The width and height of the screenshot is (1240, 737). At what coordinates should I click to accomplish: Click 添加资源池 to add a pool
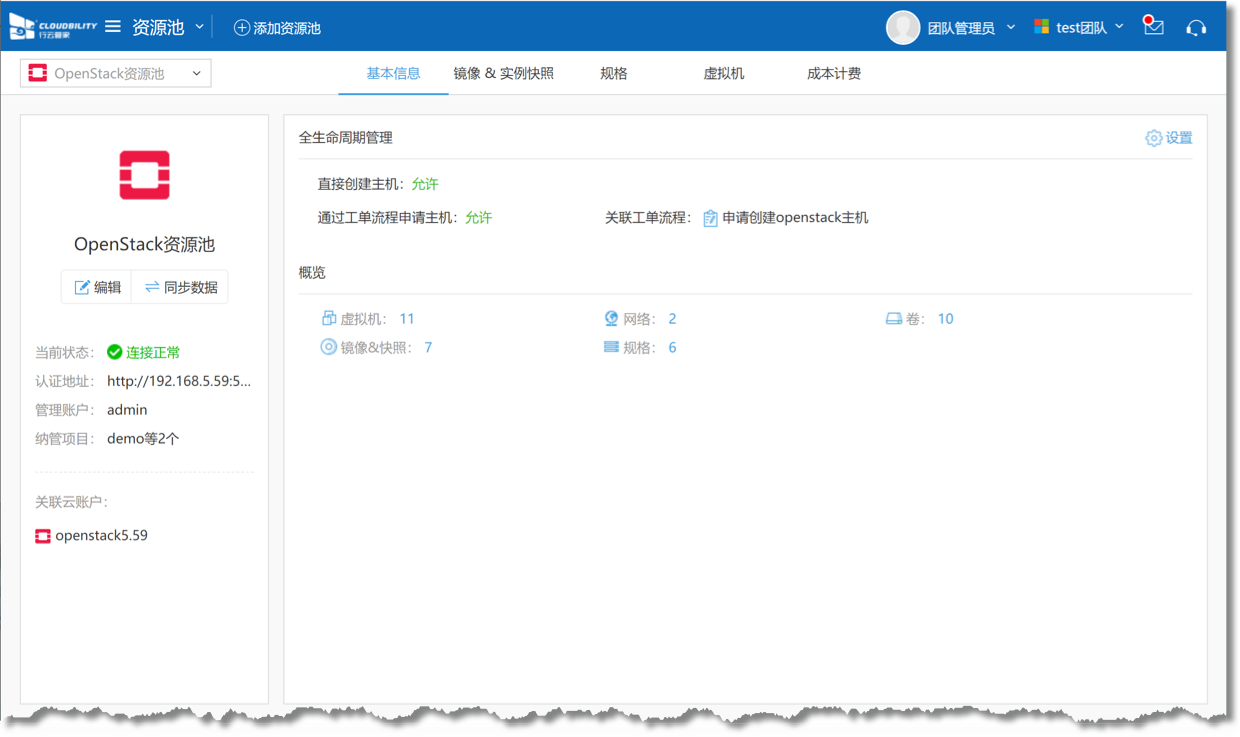point(277,28)
